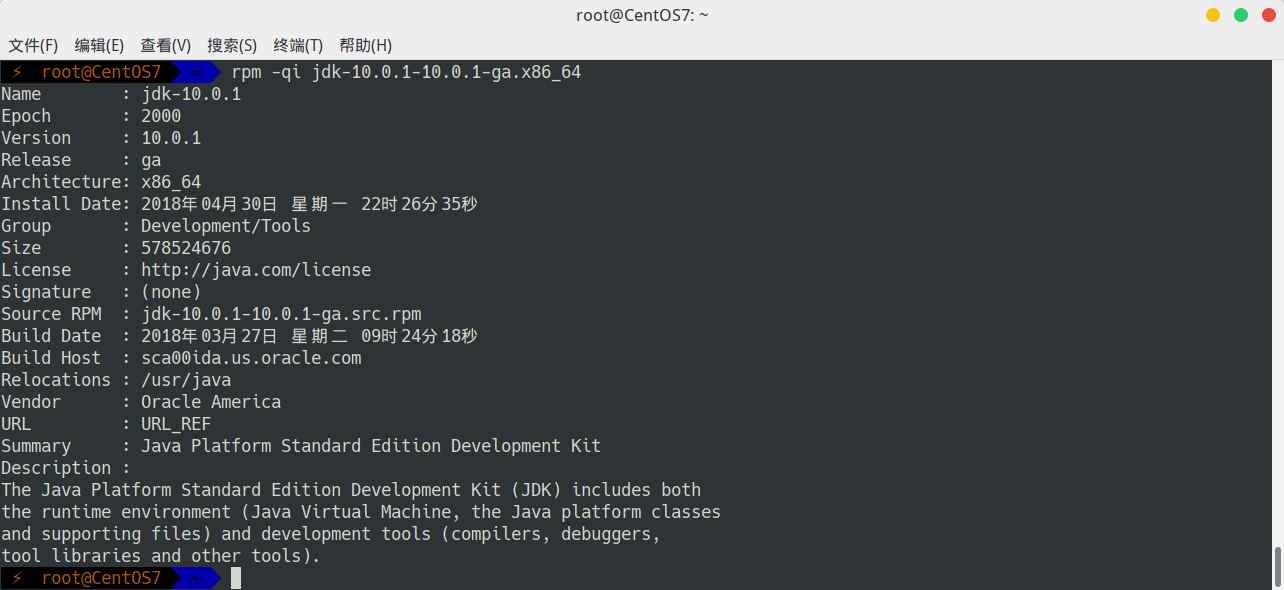Open the http://java.com/license link

256,270
